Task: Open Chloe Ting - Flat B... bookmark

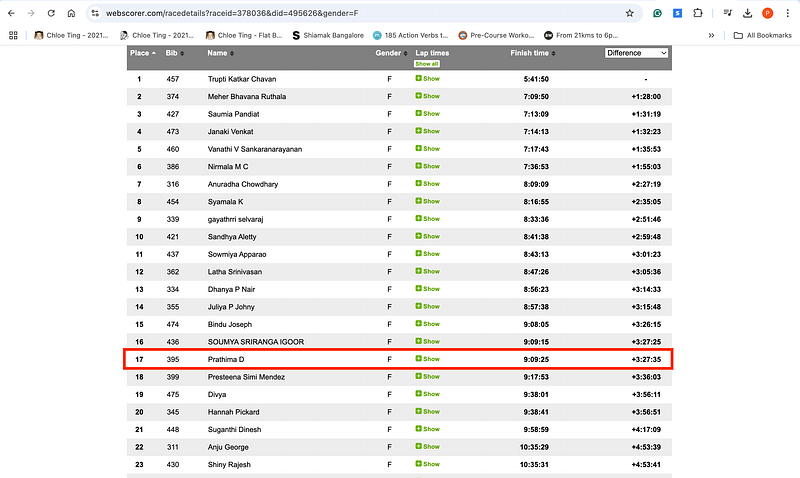Action: tap(244, 35)
